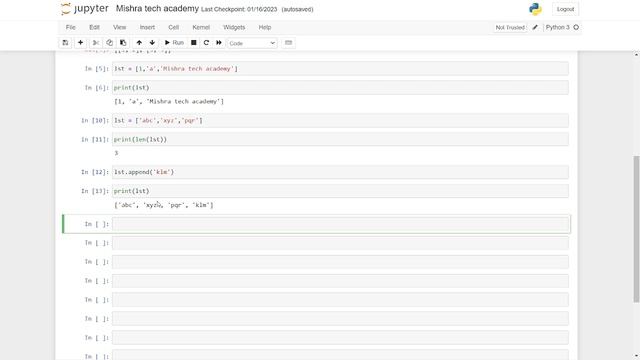Move selected cell up arrow

tap(139, 43)
